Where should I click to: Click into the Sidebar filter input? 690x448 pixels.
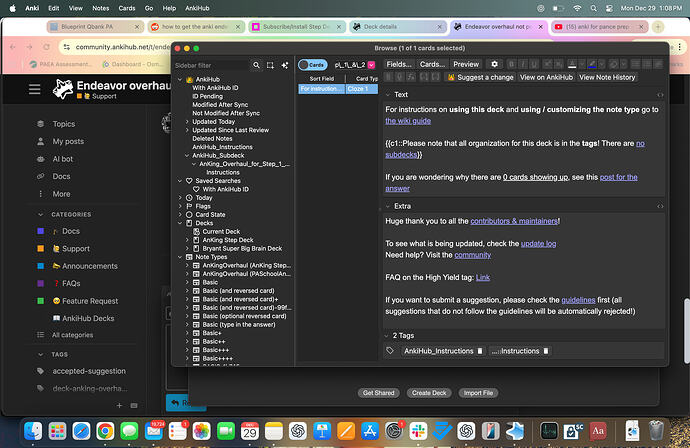(211, 65)
